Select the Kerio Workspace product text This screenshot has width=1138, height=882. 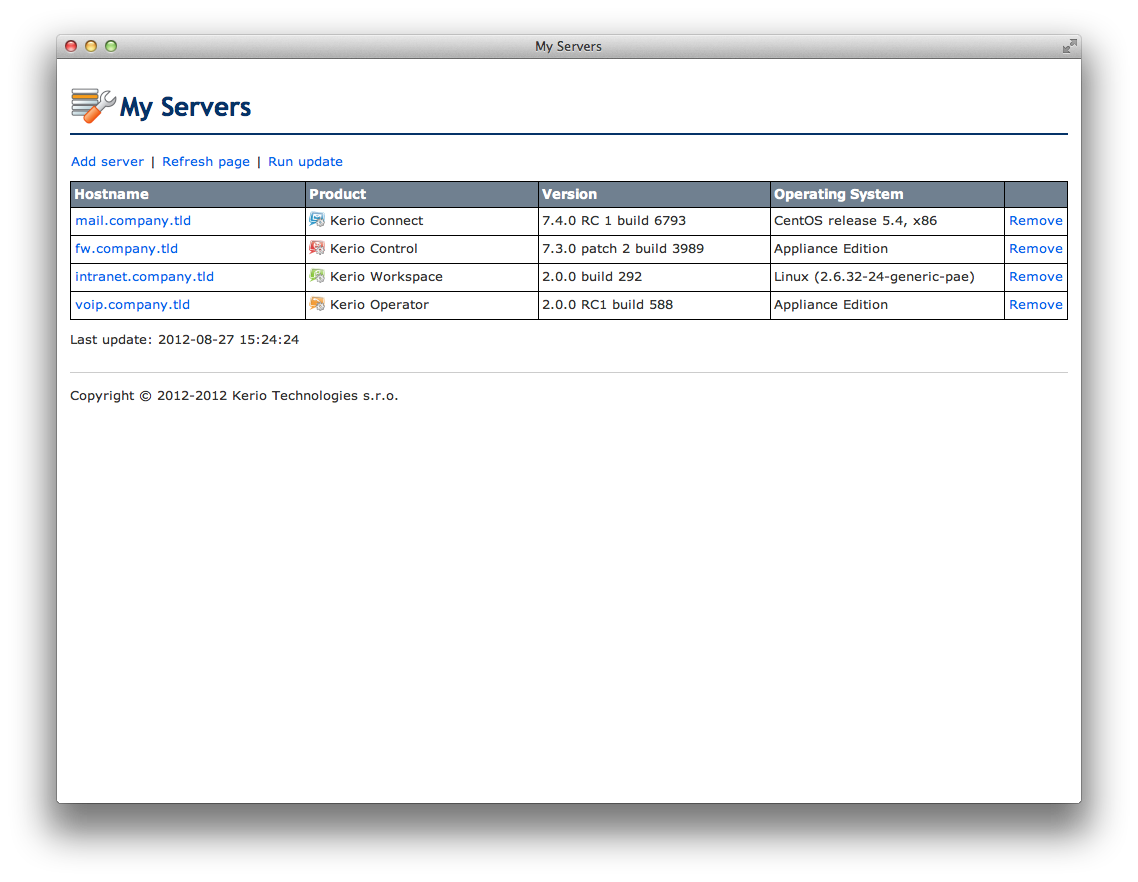386,277
